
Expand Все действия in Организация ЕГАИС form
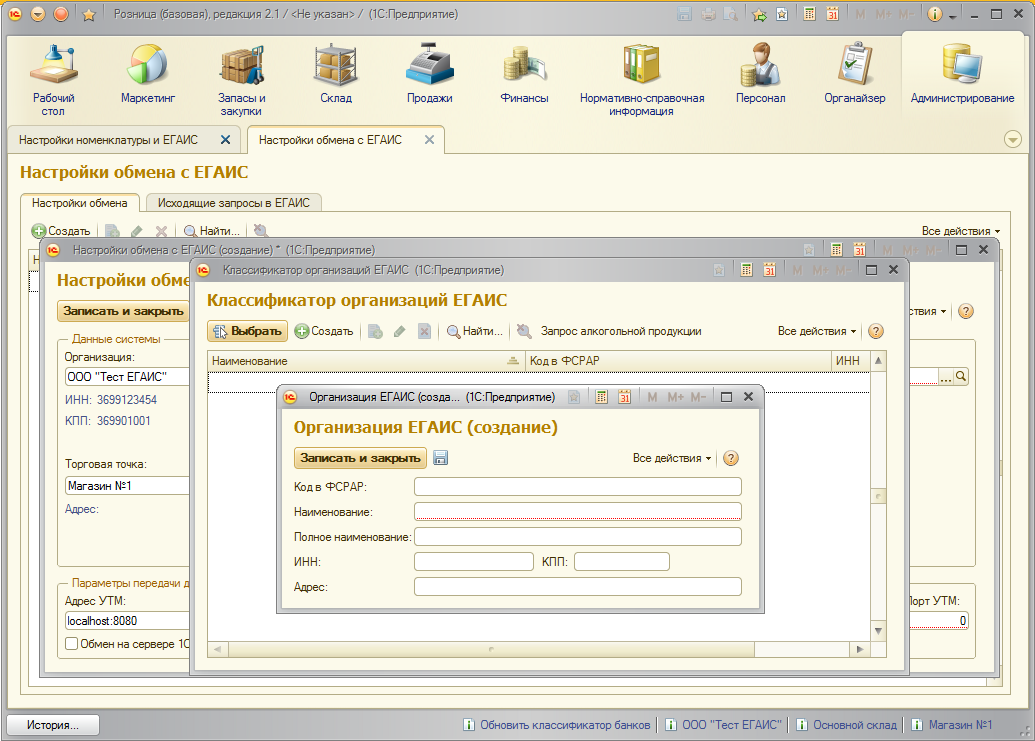pyautogui.click(x=672, y=458)
